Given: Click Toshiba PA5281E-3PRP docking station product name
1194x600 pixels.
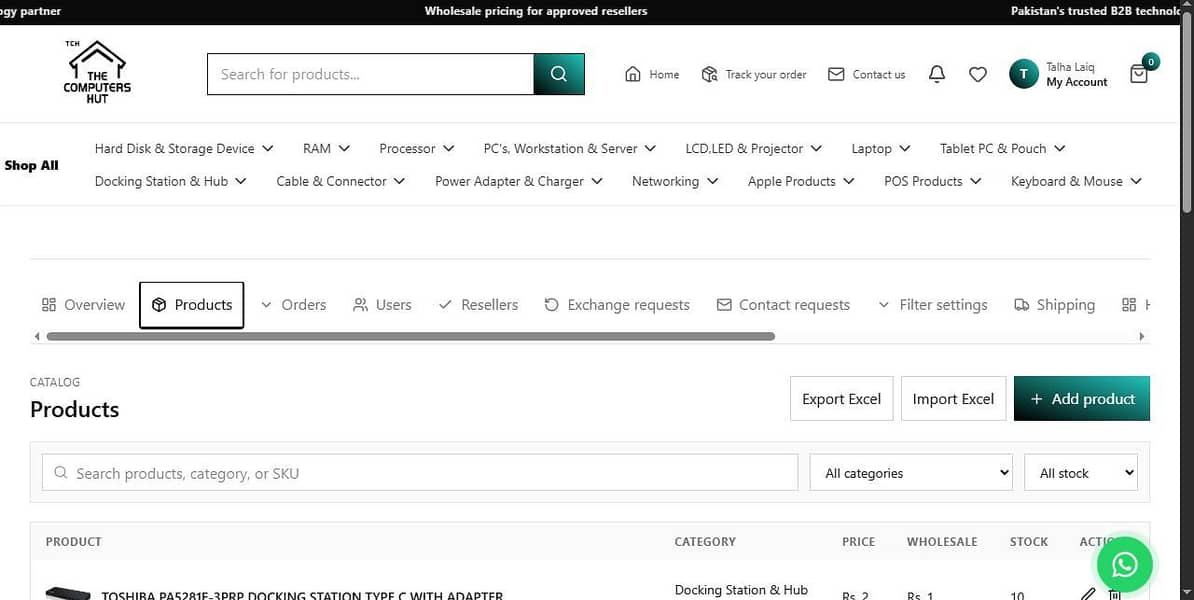Looking at the screenshot, I should (x=302, y=595).
